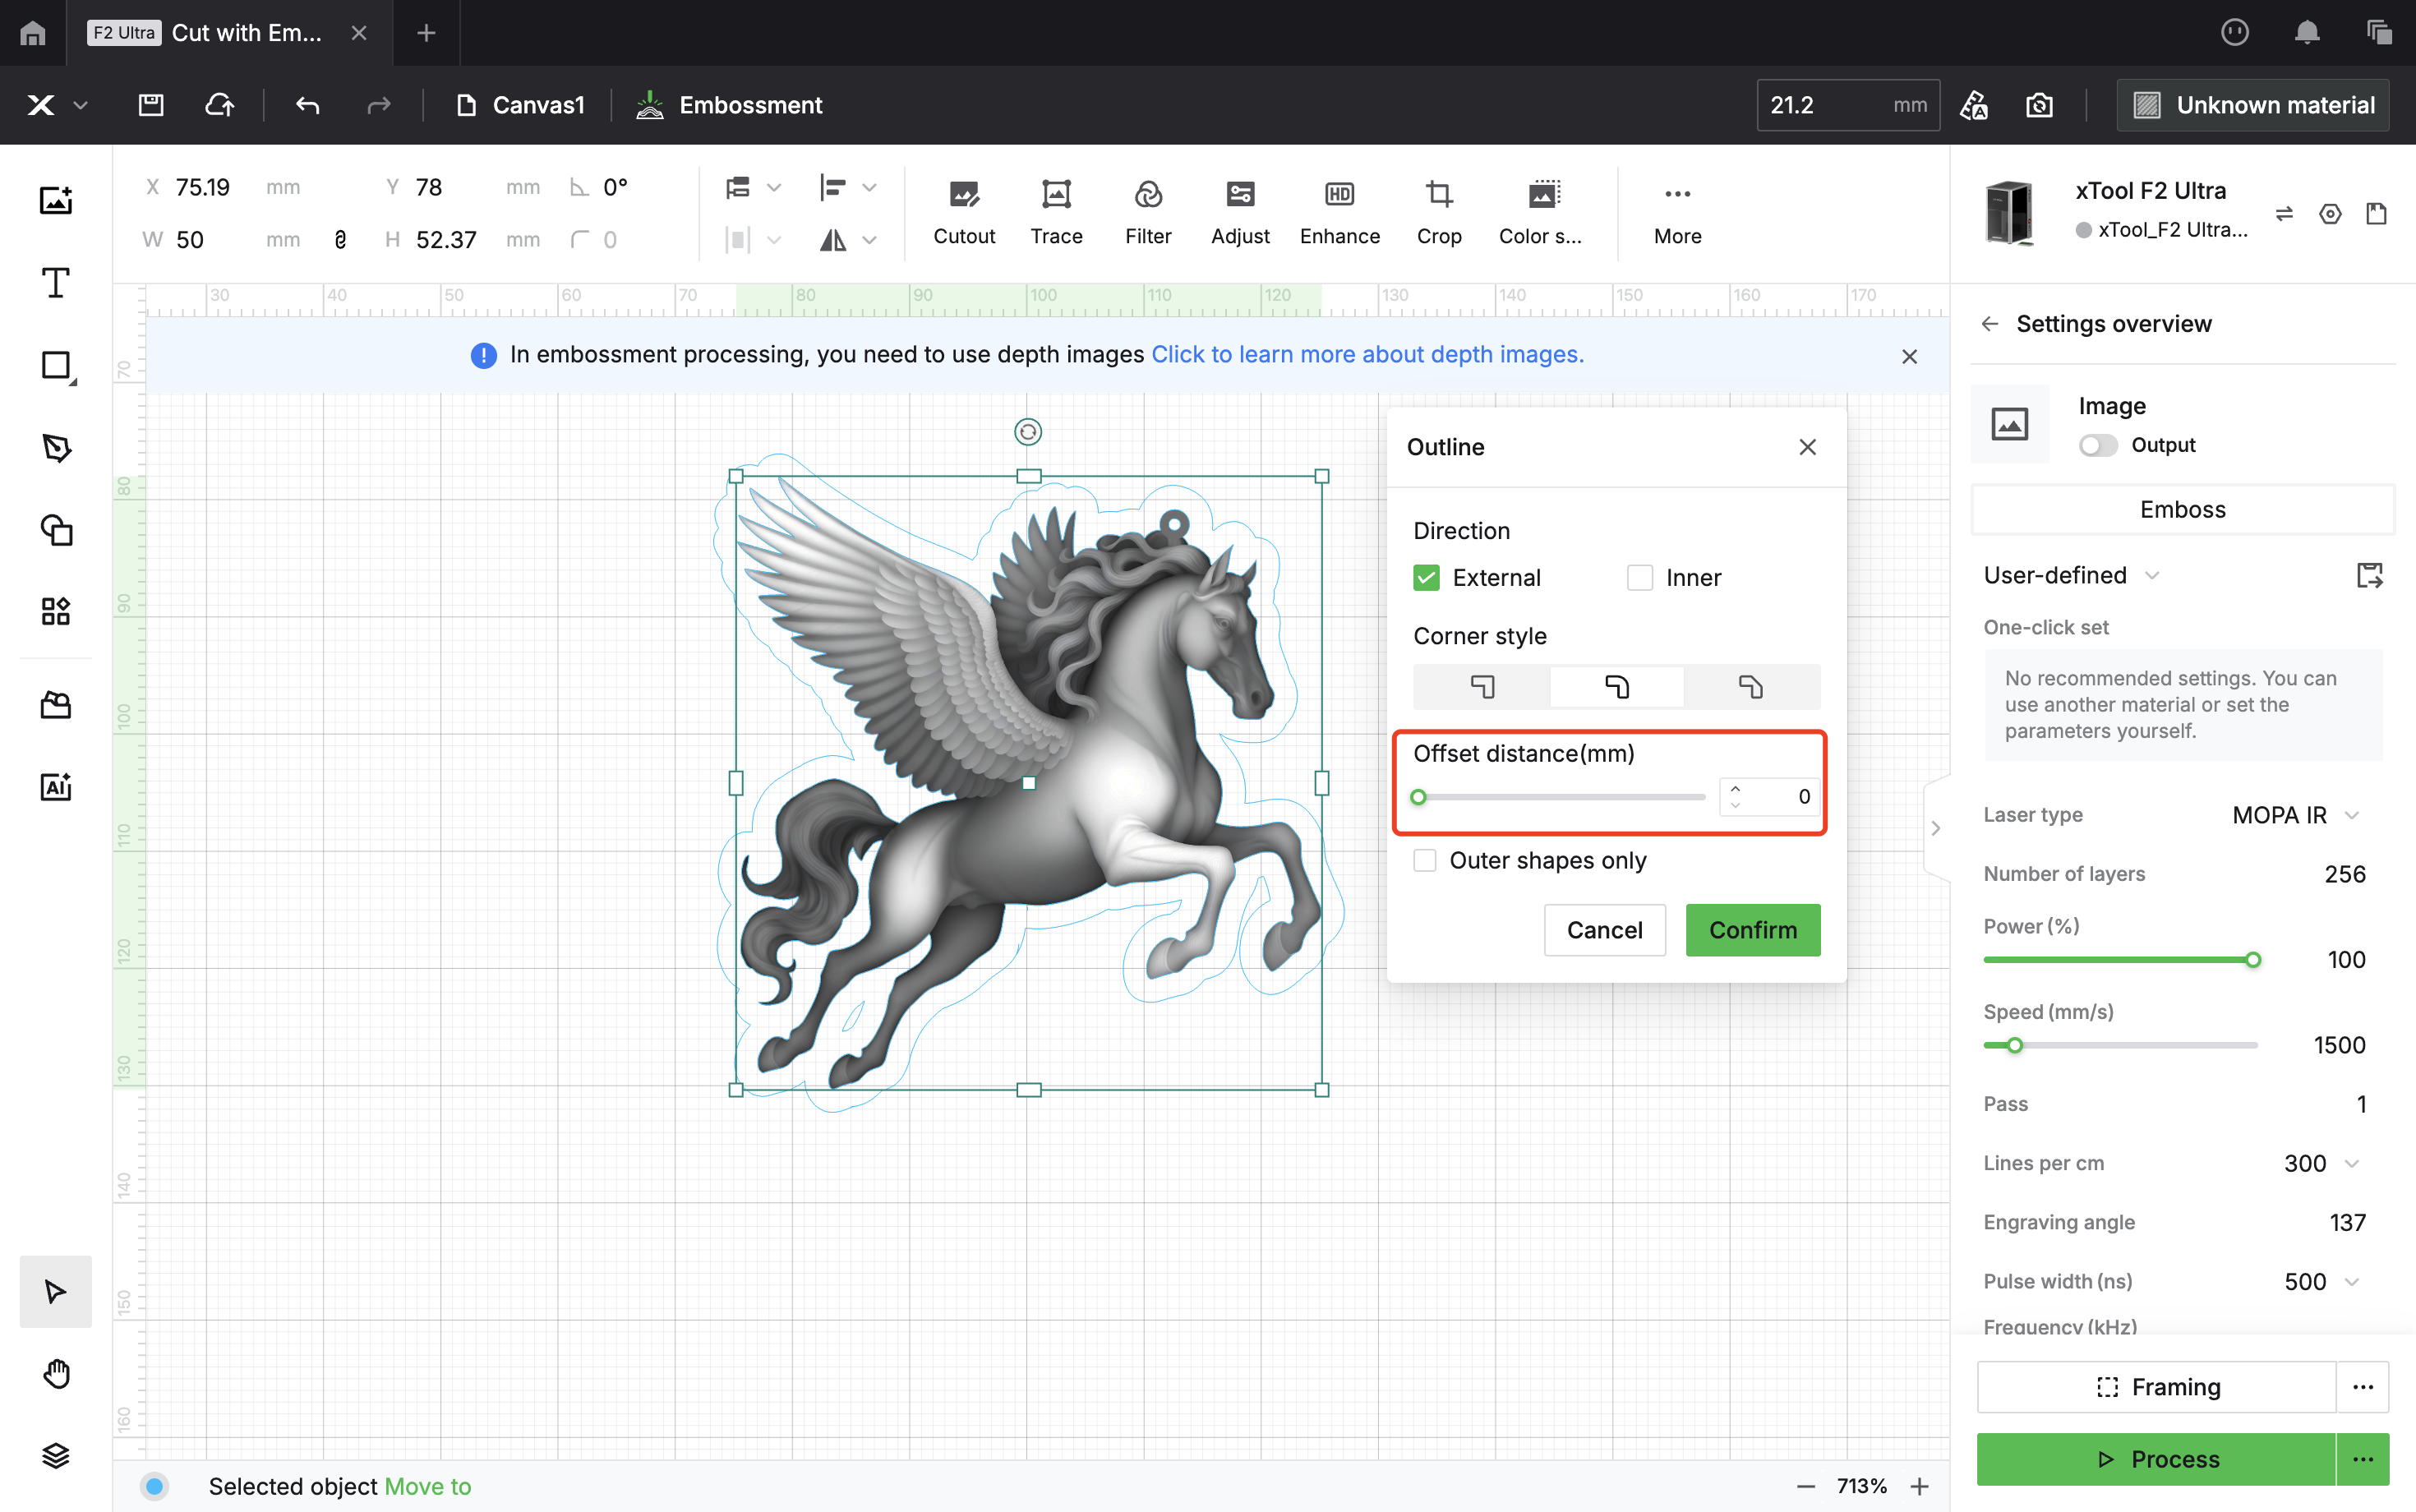Open the Emboss processing type selector
Screen dimensions: 2416x1512
pos(2182,509)
